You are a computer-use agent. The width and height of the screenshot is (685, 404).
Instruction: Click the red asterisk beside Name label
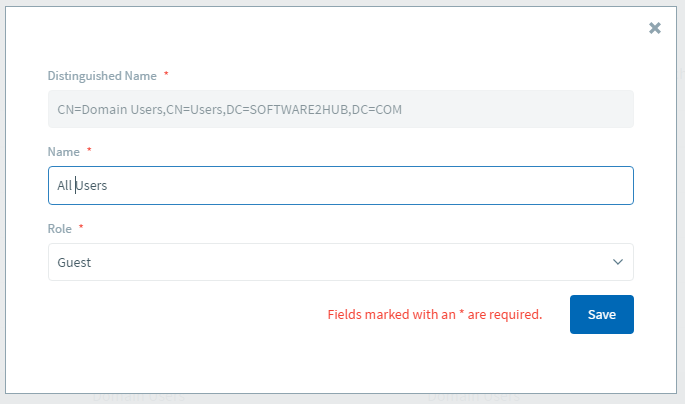click(89, 150)
